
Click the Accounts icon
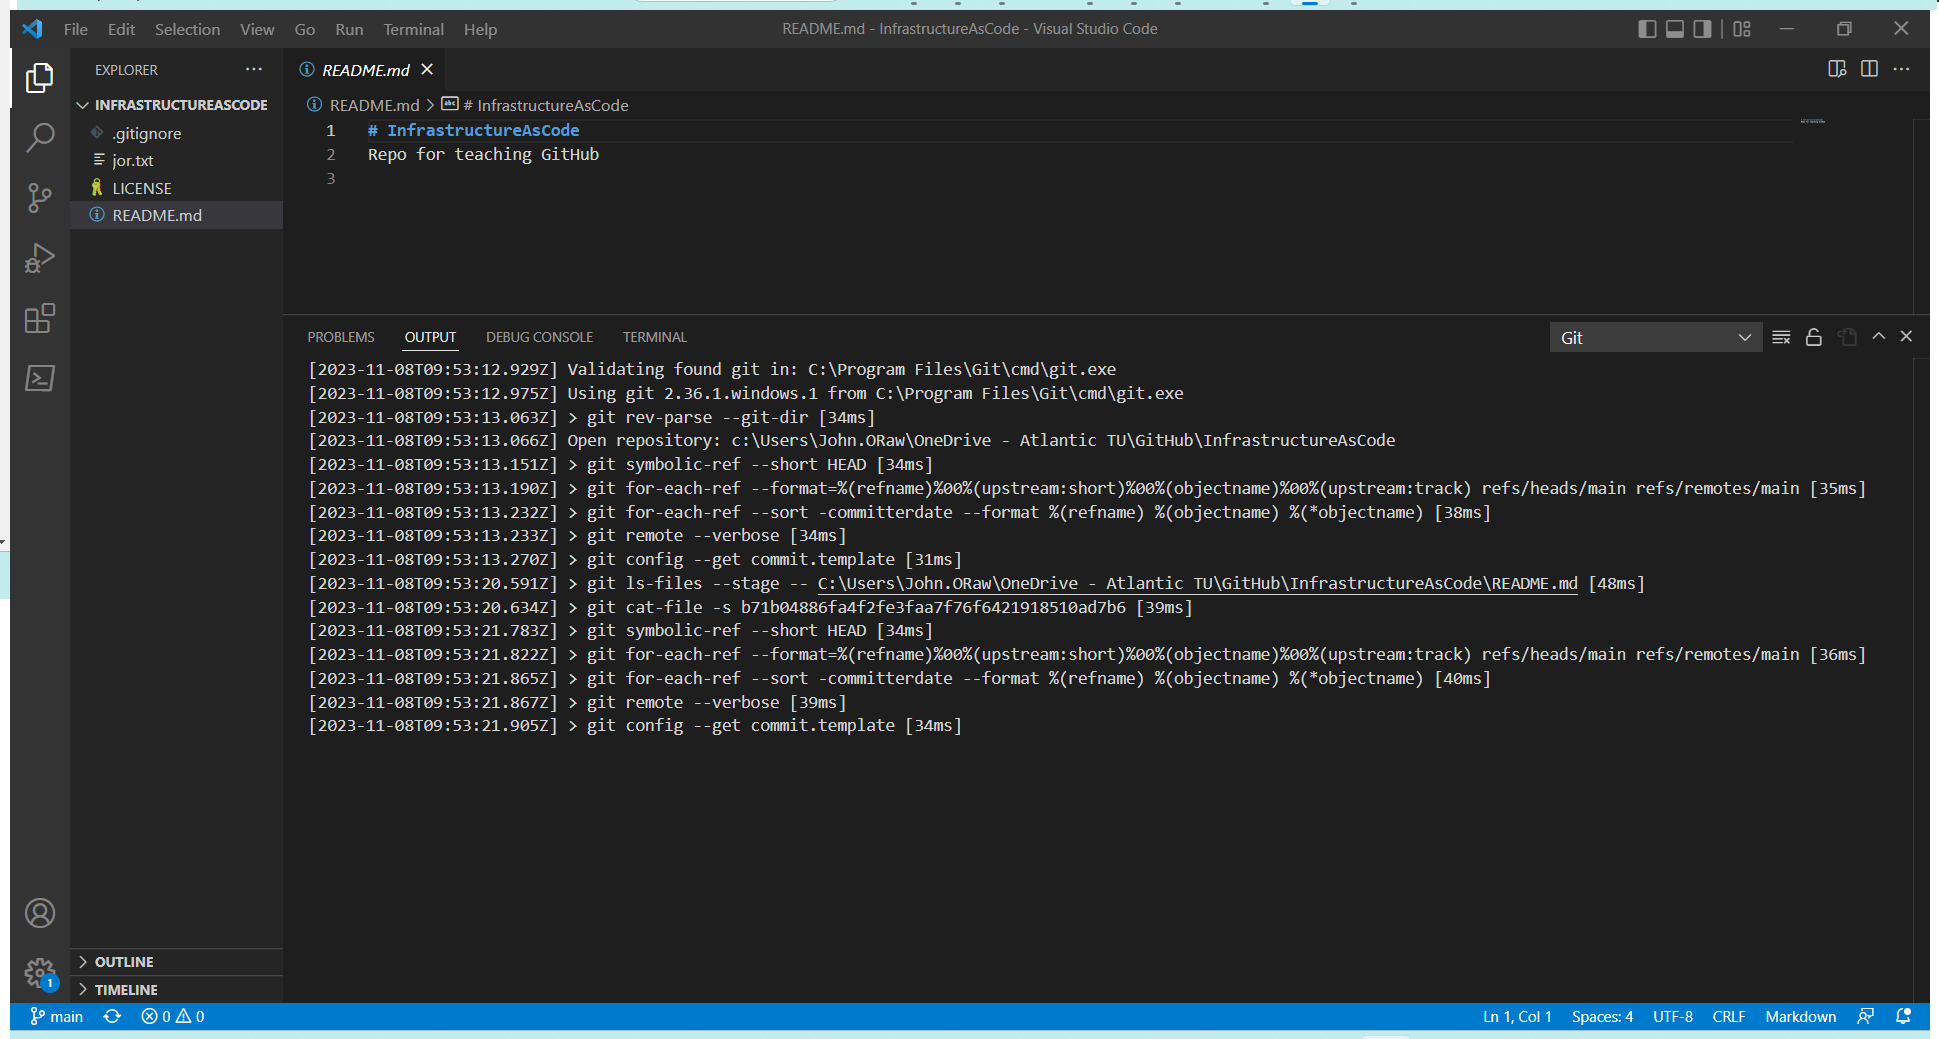coord(39,913)
